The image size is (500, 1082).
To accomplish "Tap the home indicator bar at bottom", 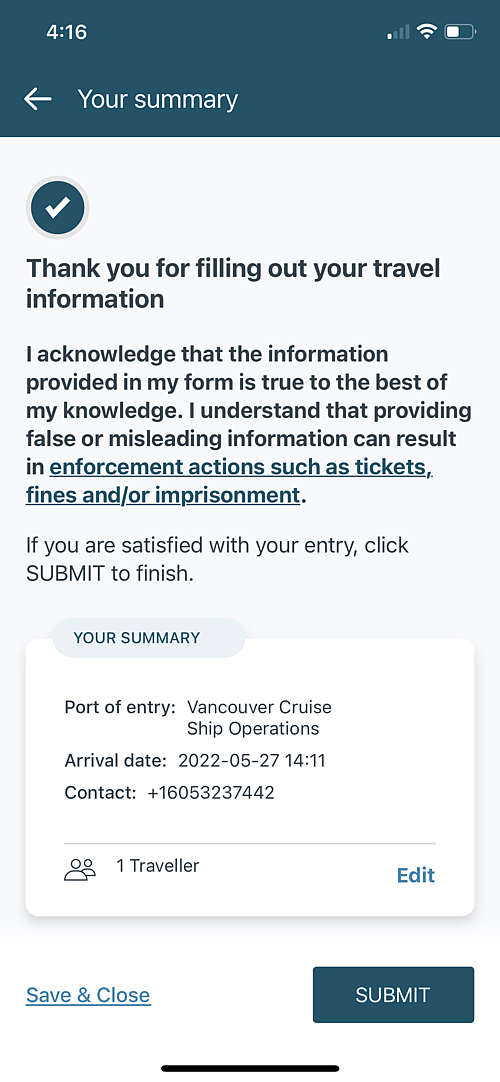I will (250, 1068).
